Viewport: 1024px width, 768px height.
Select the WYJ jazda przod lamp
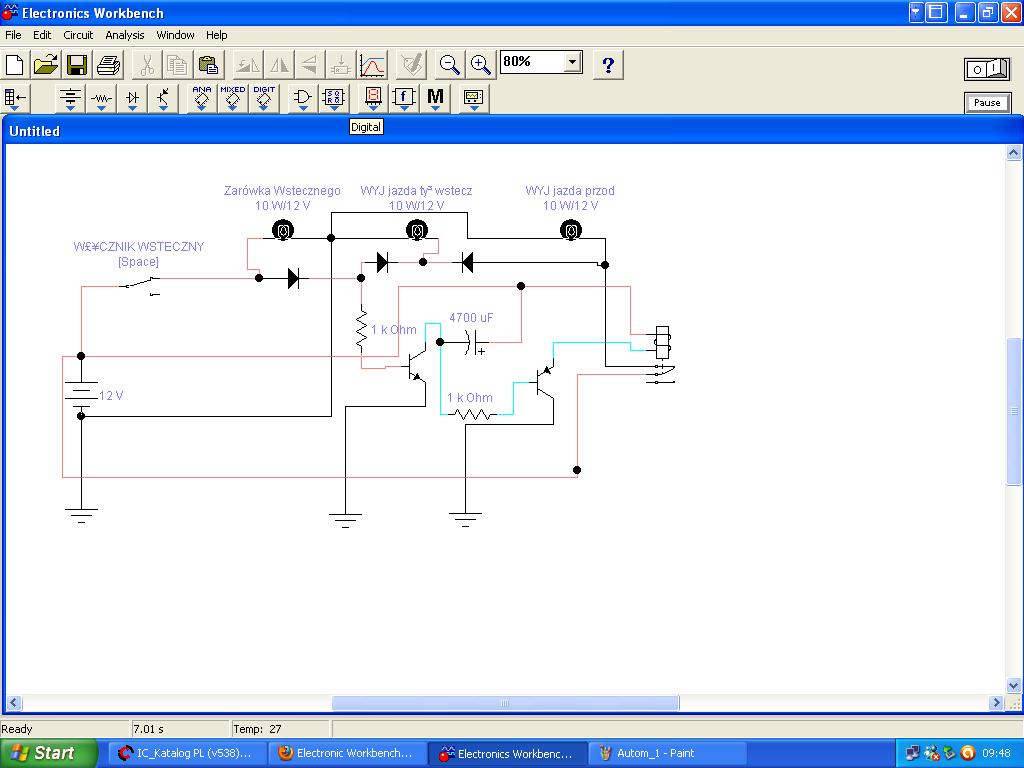click(571, 230)
